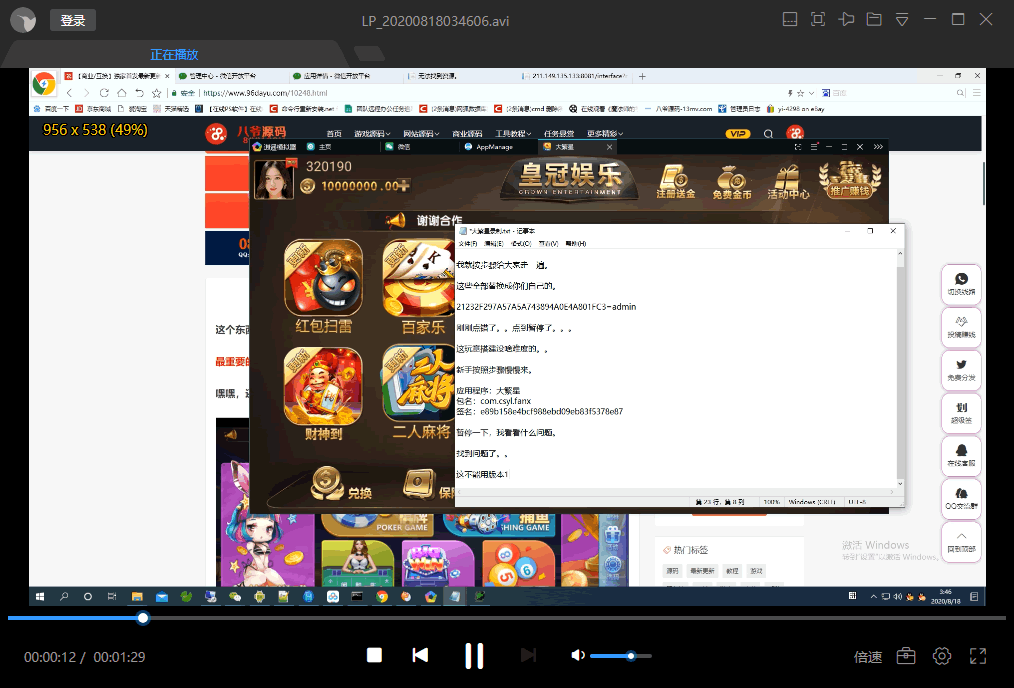This screenshot has height=688, width=1014.
Task: Click the 登录 login button
Action: (x=72, y=20)
